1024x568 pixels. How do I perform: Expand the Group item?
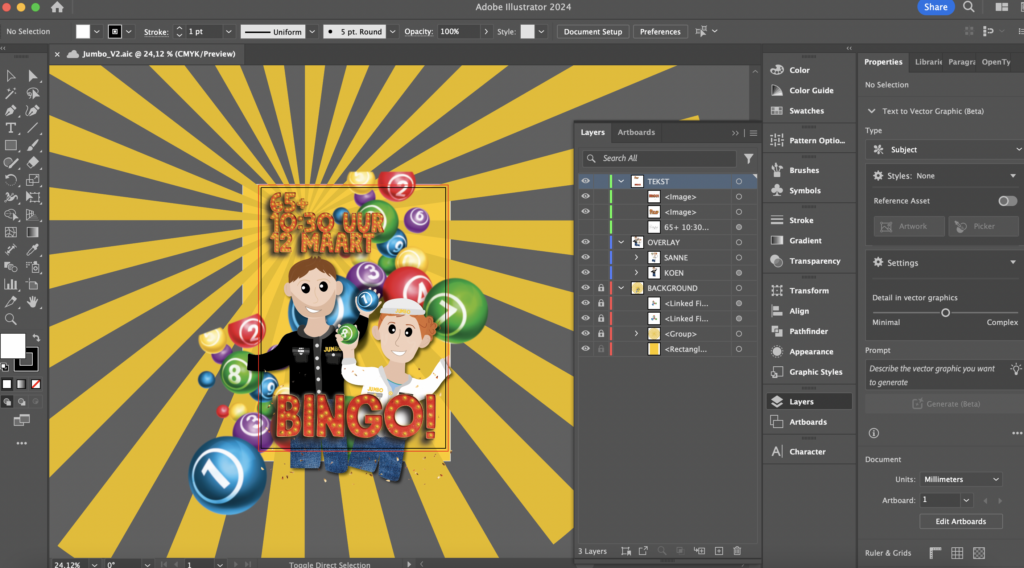(x=636, y=334)
